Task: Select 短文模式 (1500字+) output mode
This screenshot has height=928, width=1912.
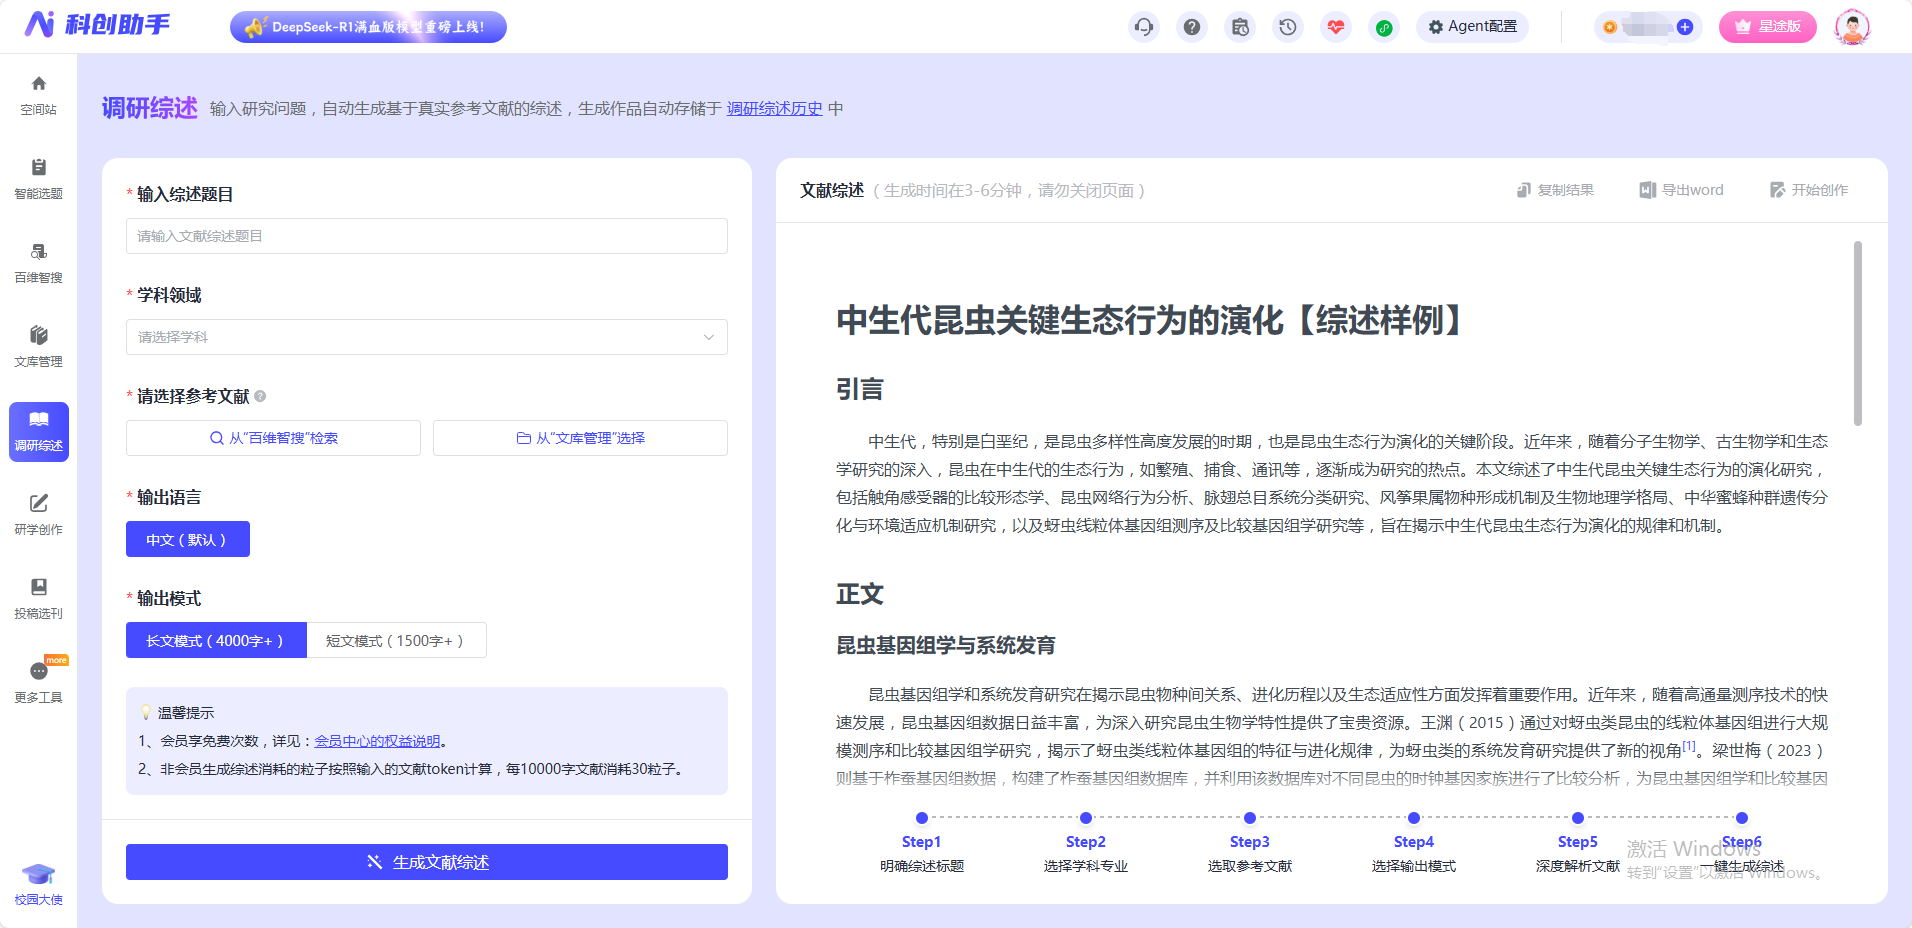Action: [396, 640]
